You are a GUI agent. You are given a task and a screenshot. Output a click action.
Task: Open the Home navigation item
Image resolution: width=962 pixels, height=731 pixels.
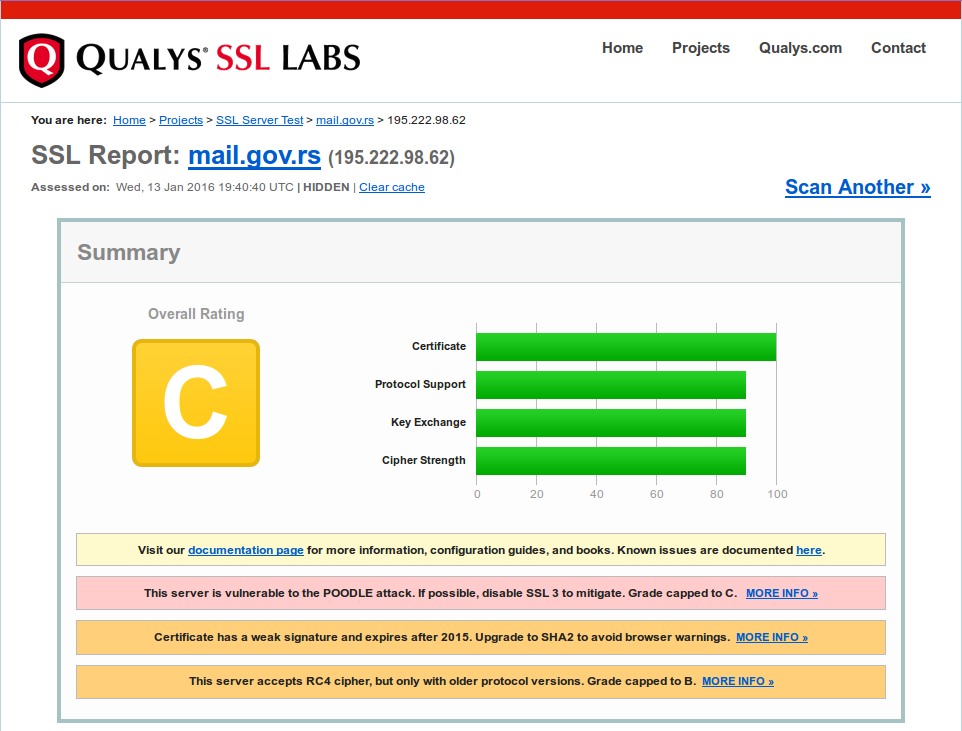pos(622,48)
